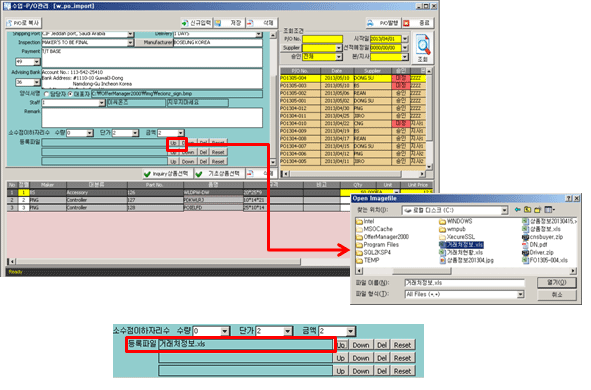Select the 담당자 radio button

(46, 94)
